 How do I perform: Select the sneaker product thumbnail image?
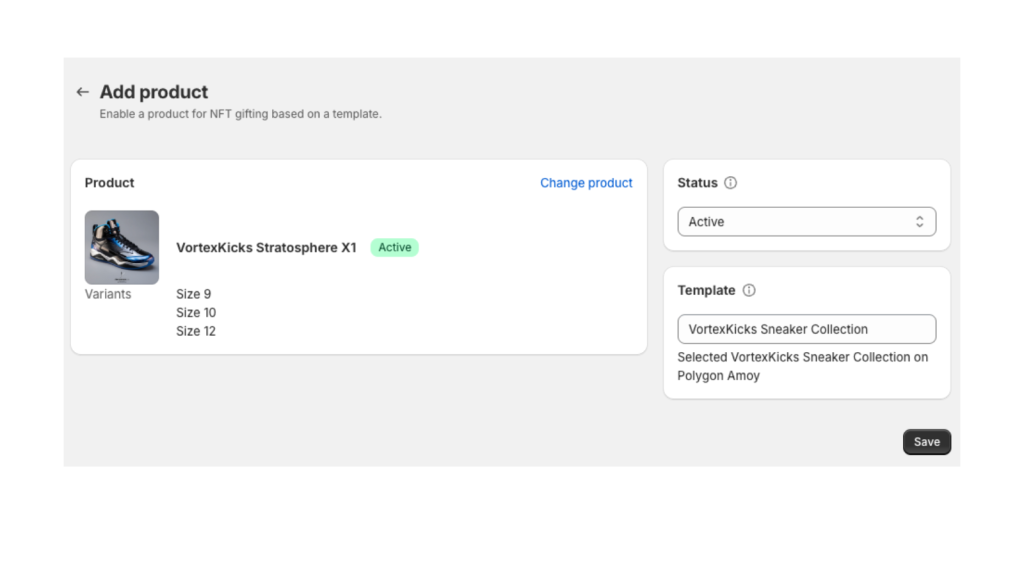[122, 247]
